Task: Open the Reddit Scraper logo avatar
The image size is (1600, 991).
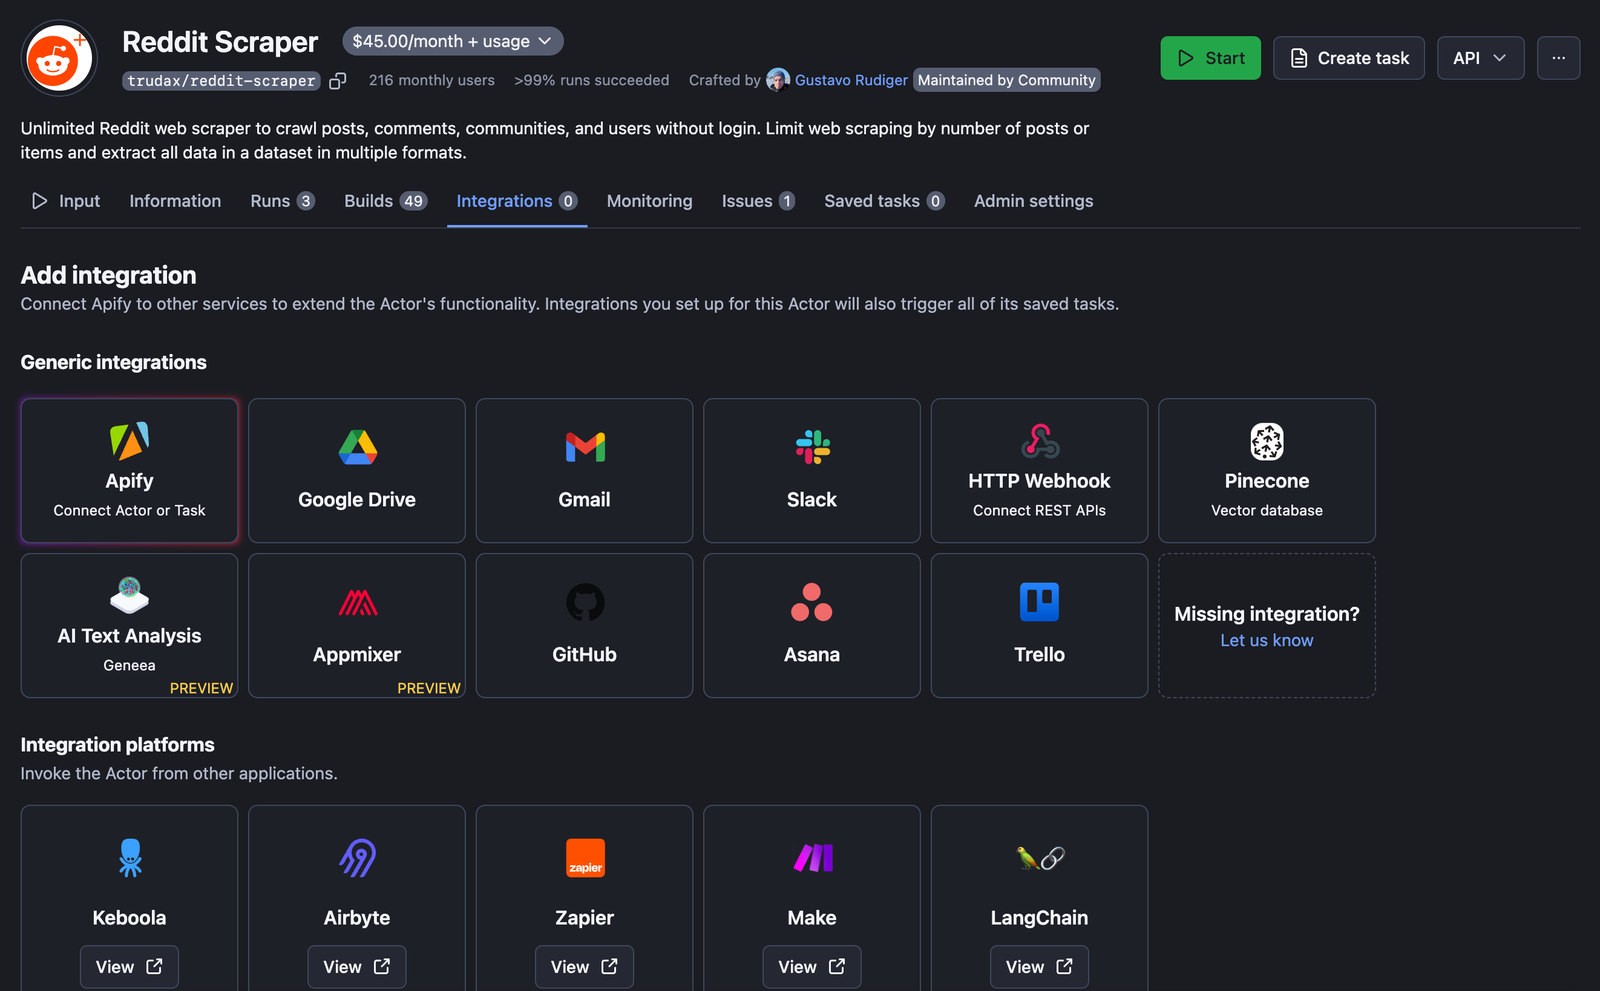Action: click(x=59, y=59)
